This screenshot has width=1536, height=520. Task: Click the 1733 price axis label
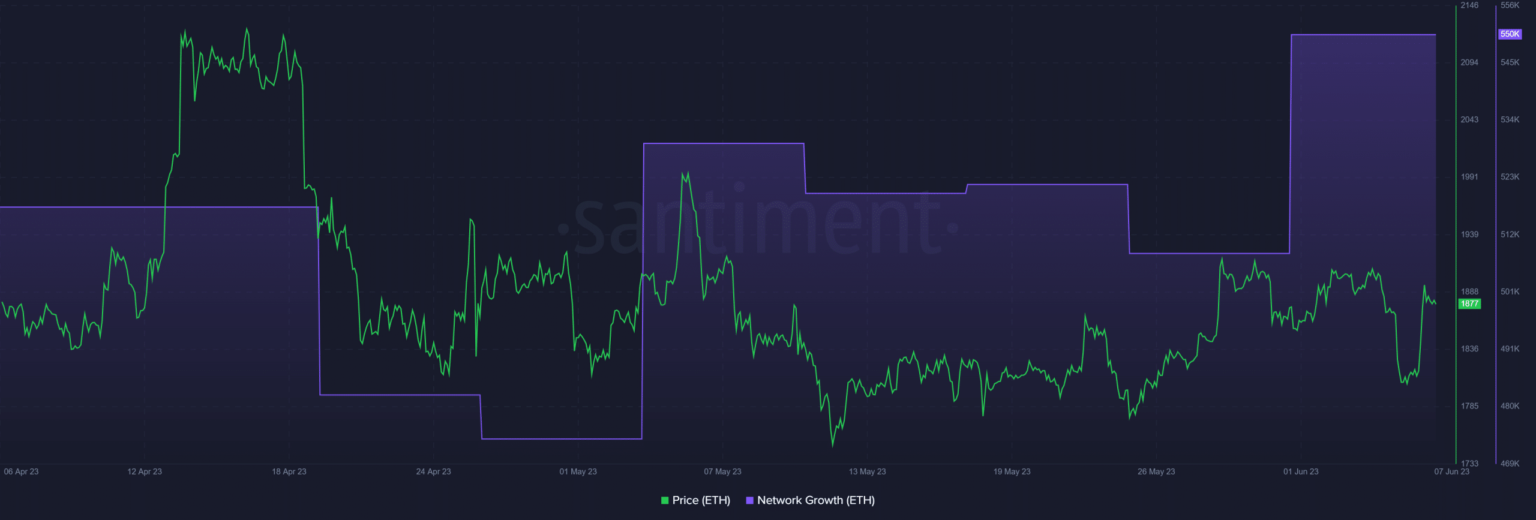coord(1469,464)
